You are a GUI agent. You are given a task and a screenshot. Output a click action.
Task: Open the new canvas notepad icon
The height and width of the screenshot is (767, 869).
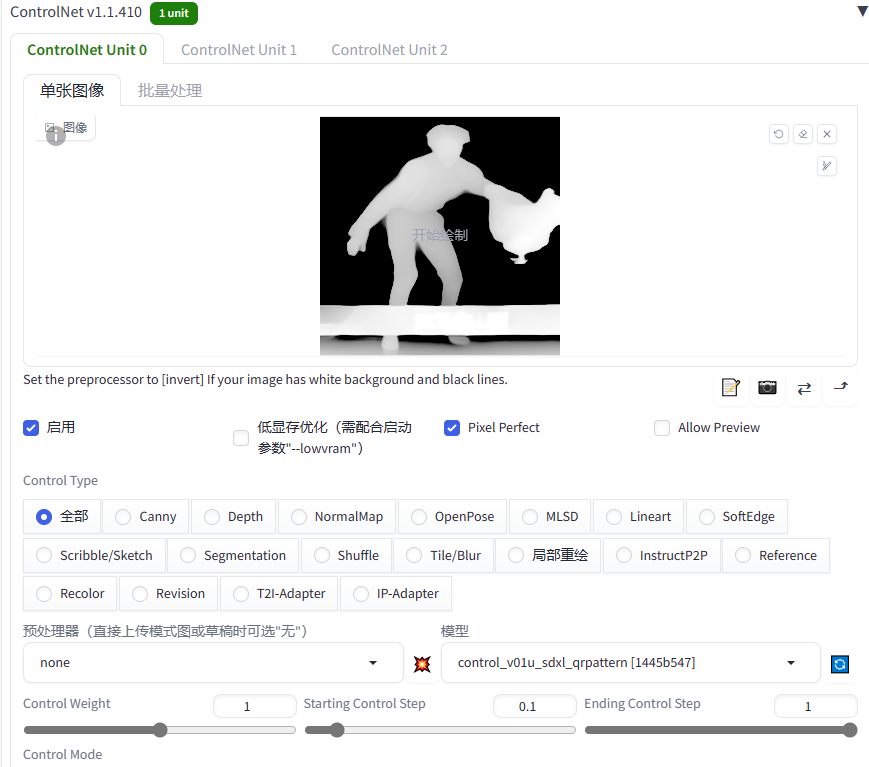coord(731,387)
